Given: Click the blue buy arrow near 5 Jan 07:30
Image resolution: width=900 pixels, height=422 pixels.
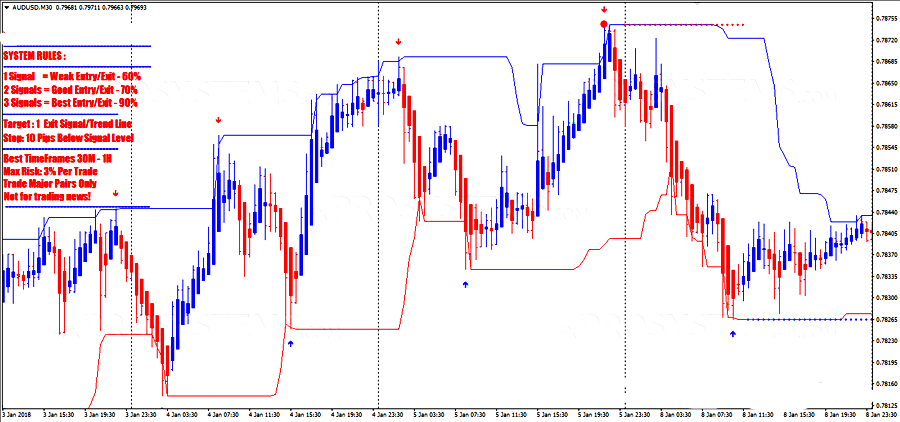Looking at the screenshot, I should click(x=465, y=284).
